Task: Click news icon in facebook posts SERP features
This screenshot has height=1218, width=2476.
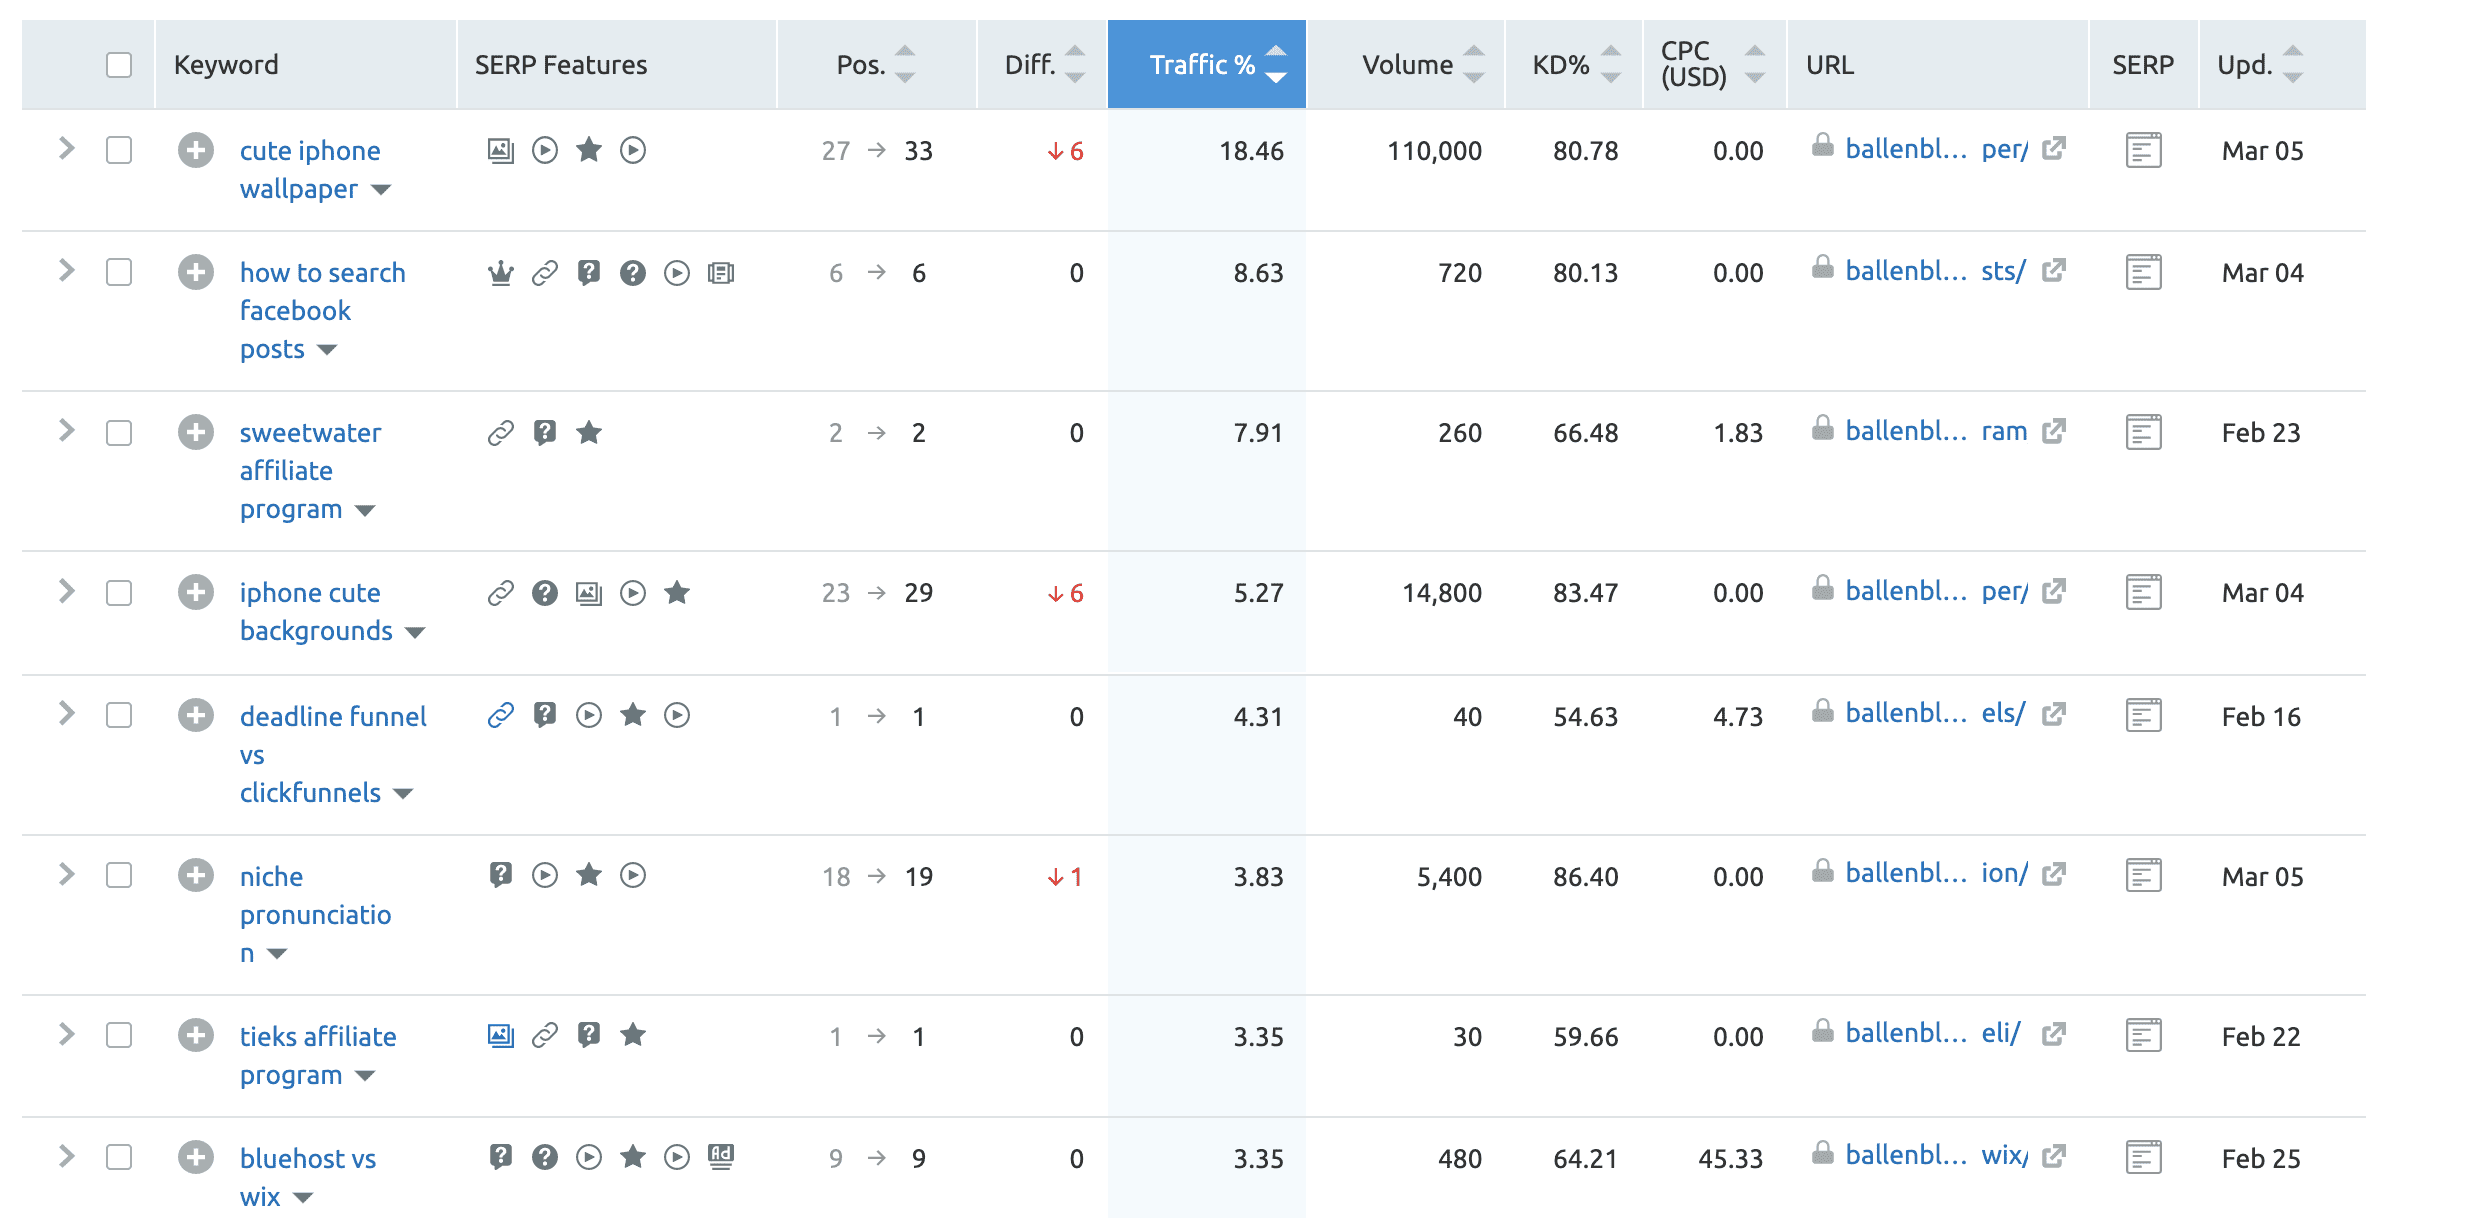Action: [721, 272]
